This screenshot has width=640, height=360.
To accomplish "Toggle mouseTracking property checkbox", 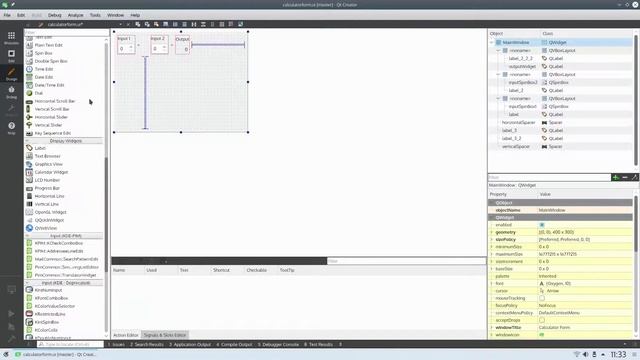I will pyautogui.click(x=542, y=298).
